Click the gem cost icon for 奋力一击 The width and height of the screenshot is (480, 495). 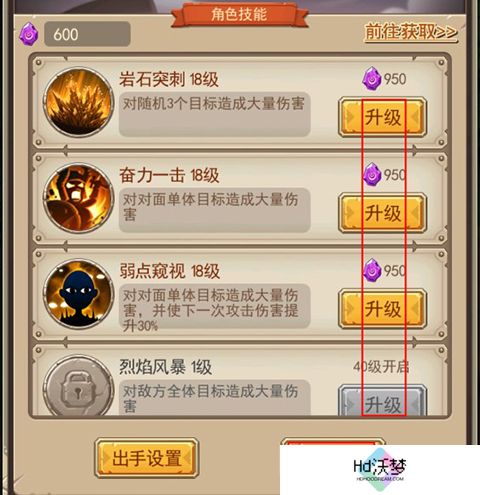click(371, 174)
